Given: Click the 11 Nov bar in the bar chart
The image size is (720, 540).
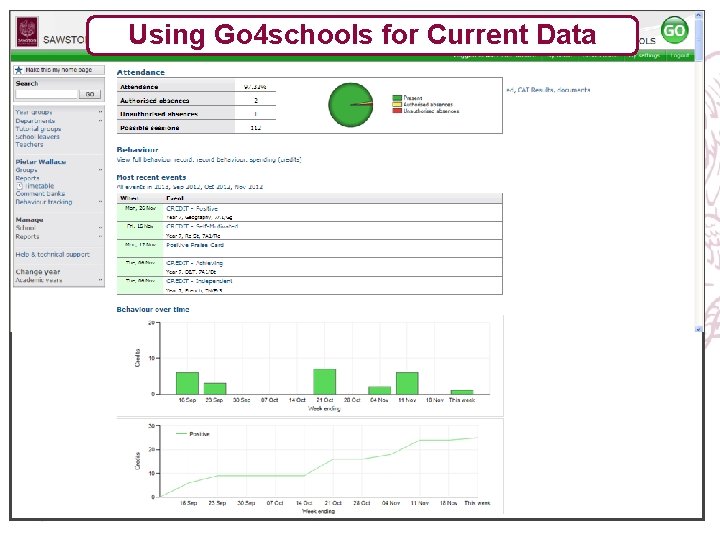Looking at the screenshot, I should click(x=407, y=383).
